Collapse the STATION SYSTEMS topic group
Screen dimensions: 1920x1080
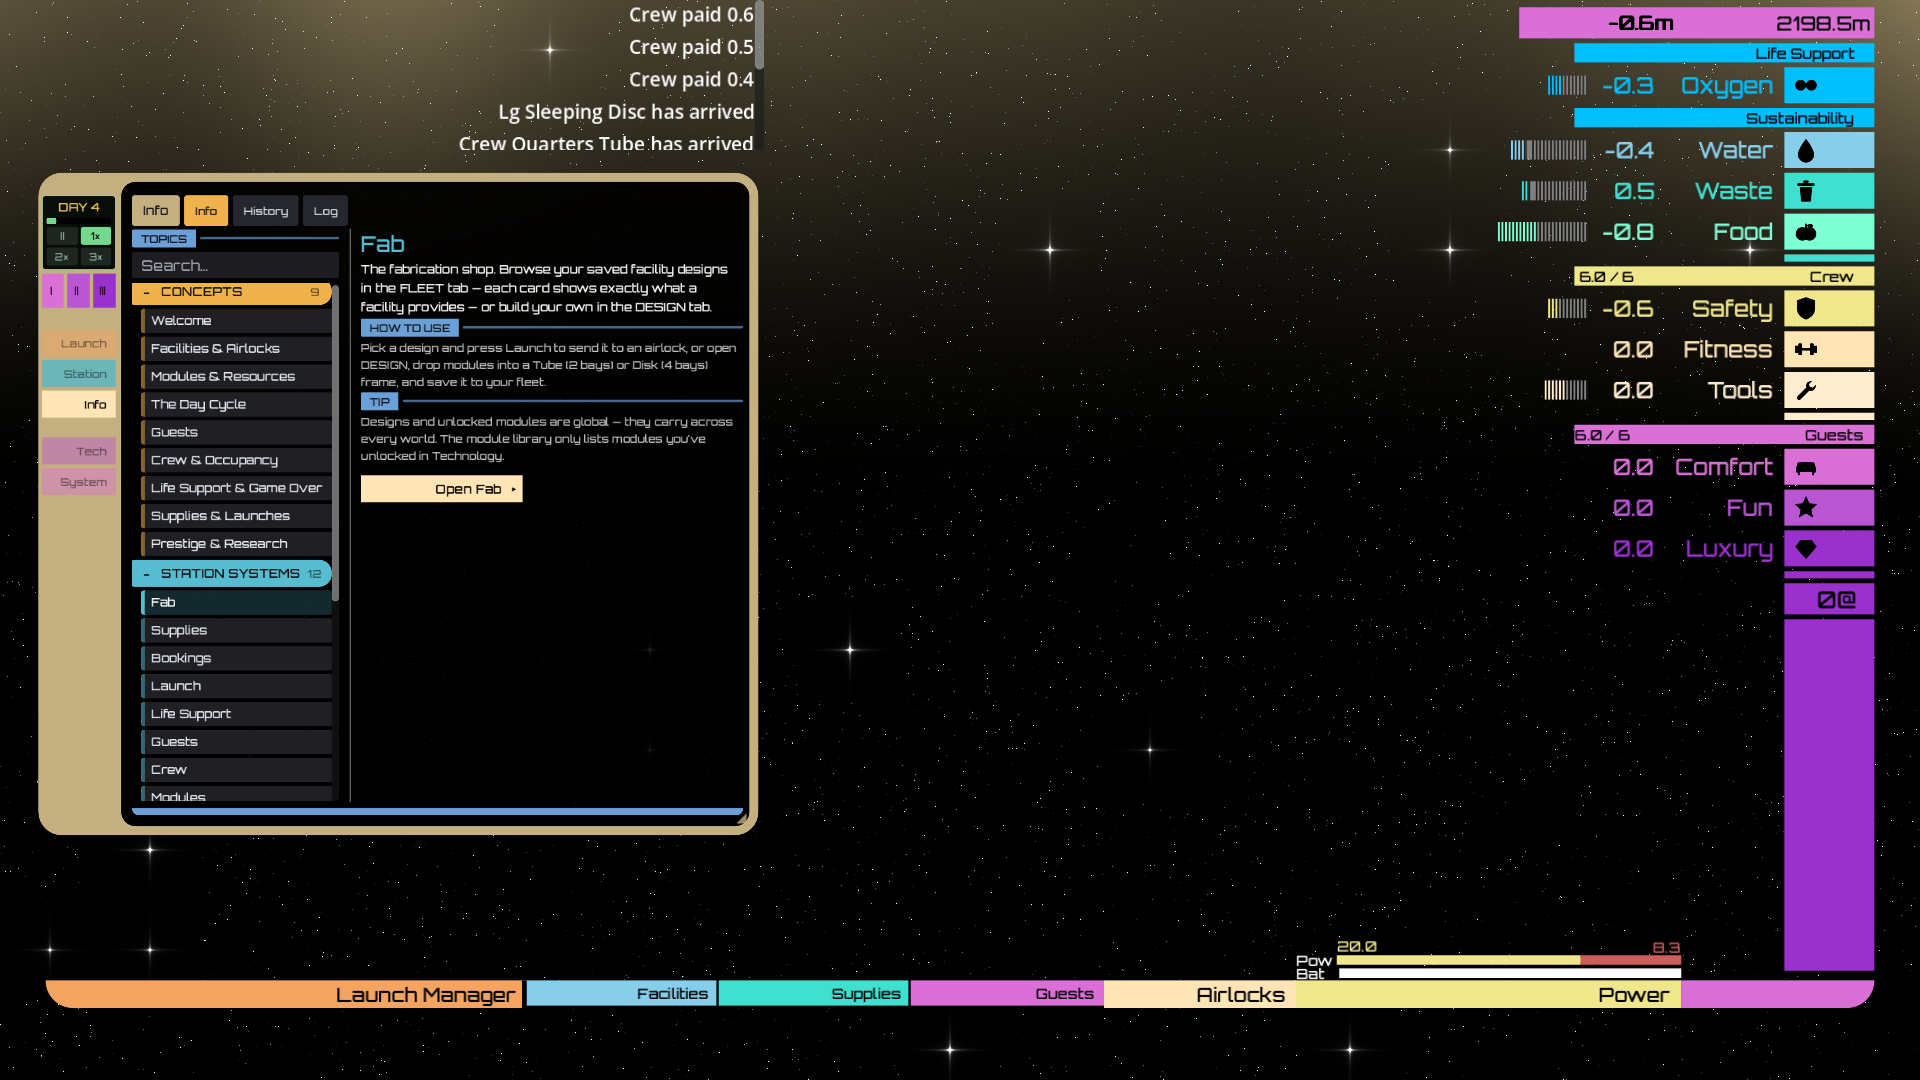click(x=231, y=574)
